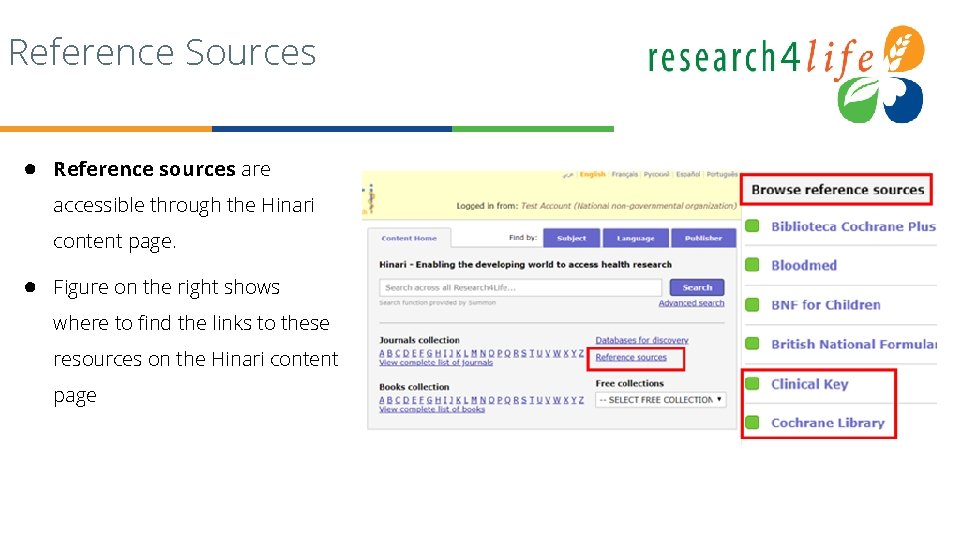Open the Advanced search link
The width and height of the screenshot is (960, 540).
691,303
